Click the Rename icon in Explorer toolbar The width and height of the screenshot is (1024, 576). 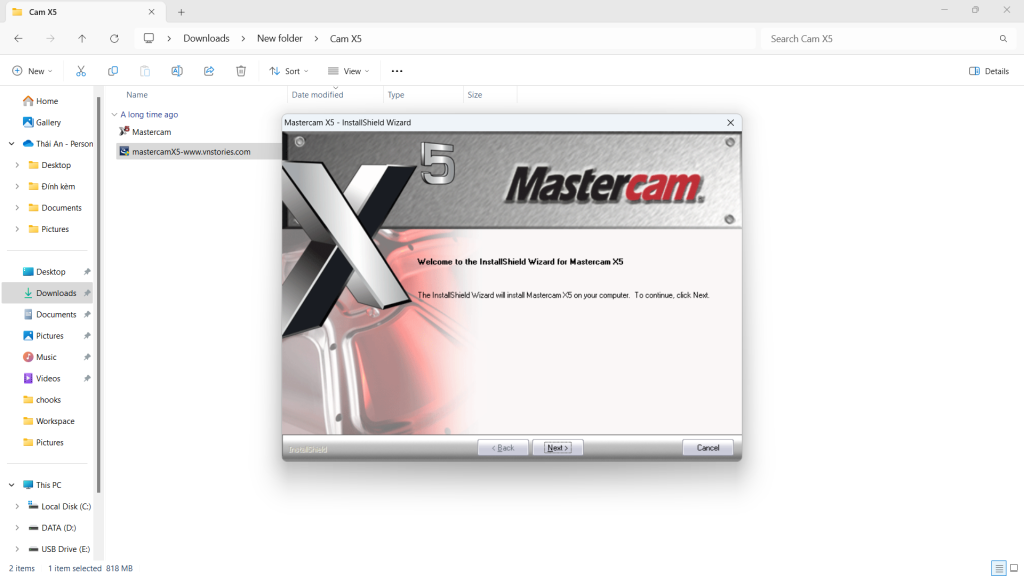click(177, 71)
